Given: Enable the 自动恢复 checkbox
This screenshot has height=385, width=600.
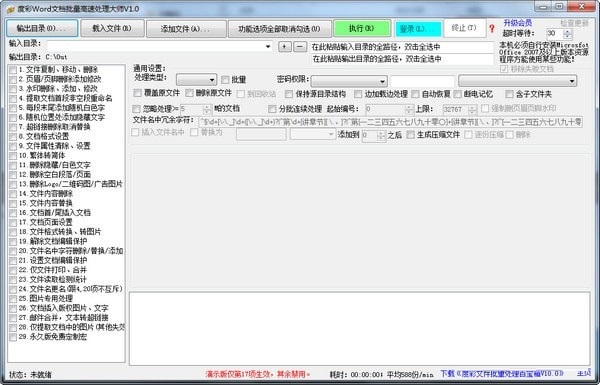Looking at the screenshot, I should (x=415, y=94).
